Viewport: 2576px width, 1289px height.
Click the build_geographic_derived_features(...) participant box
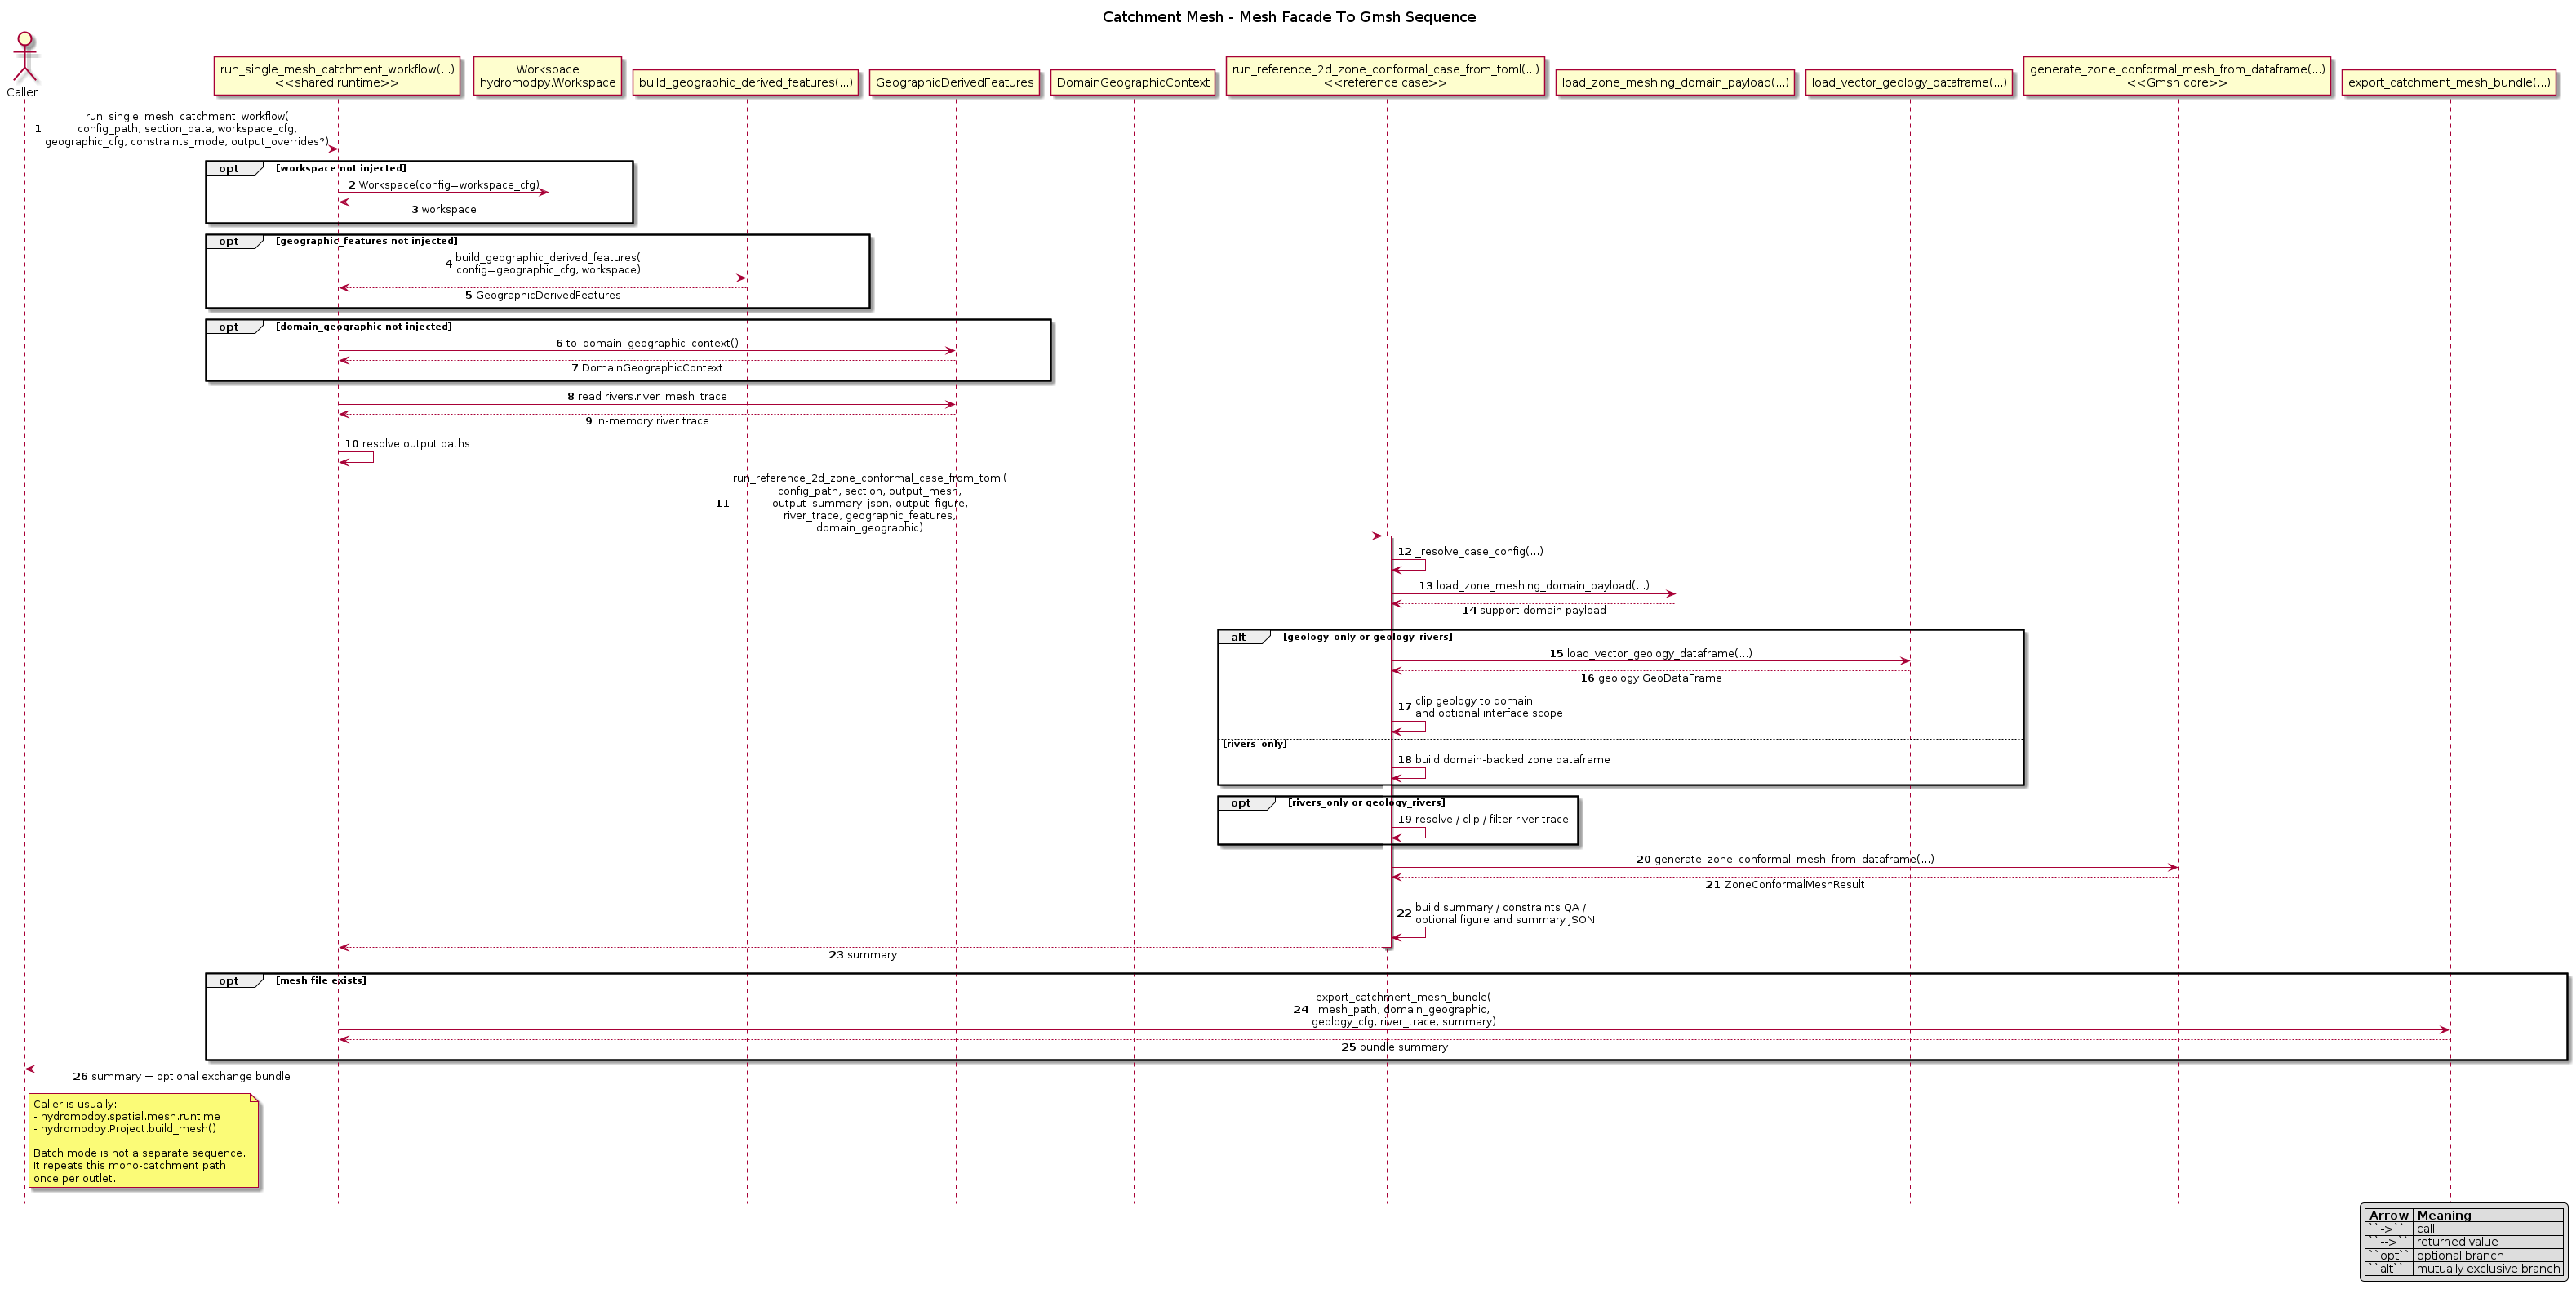pyautogui.click(x=746, y=83)
